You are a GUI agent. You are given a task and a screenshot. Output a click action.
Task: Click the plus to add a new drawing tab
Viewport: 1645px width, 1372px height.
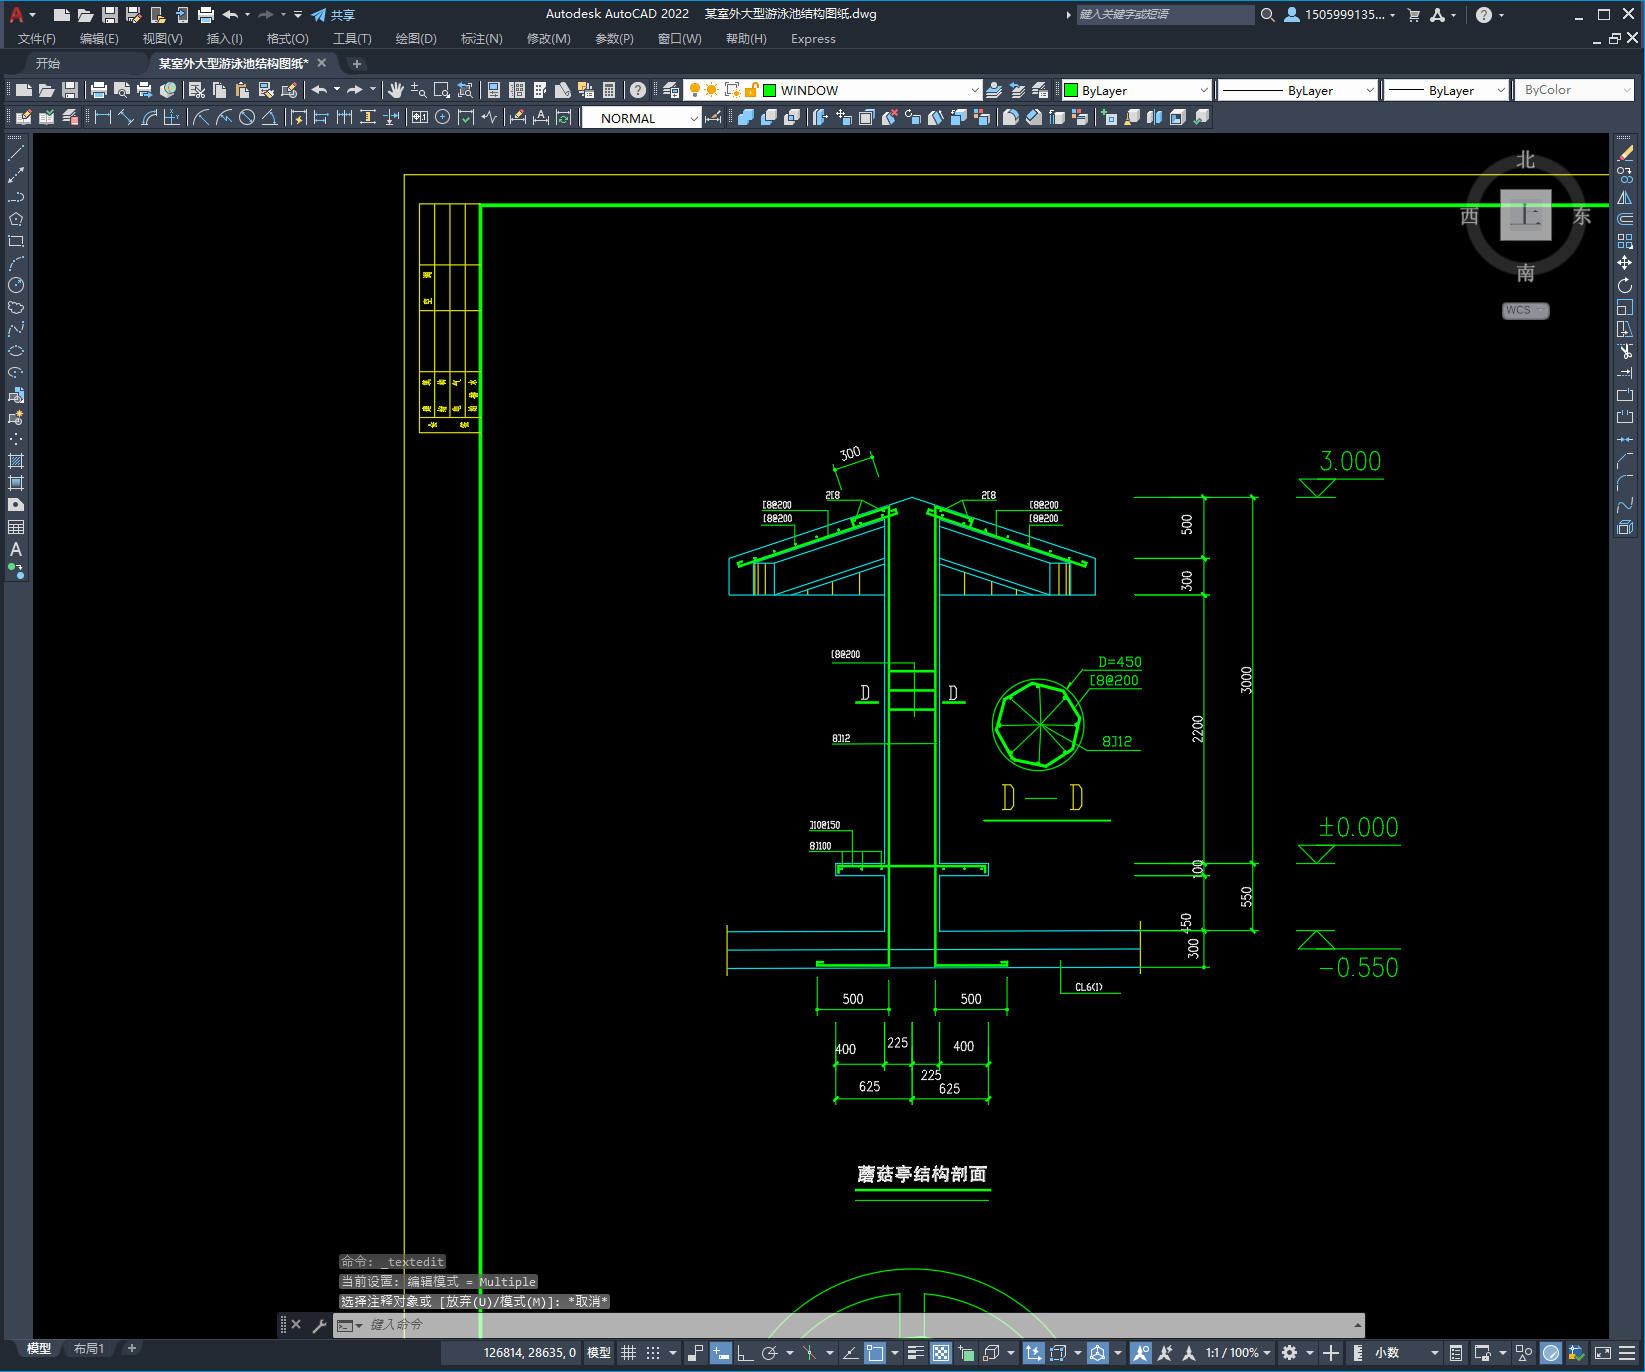[x=357, y=63]
